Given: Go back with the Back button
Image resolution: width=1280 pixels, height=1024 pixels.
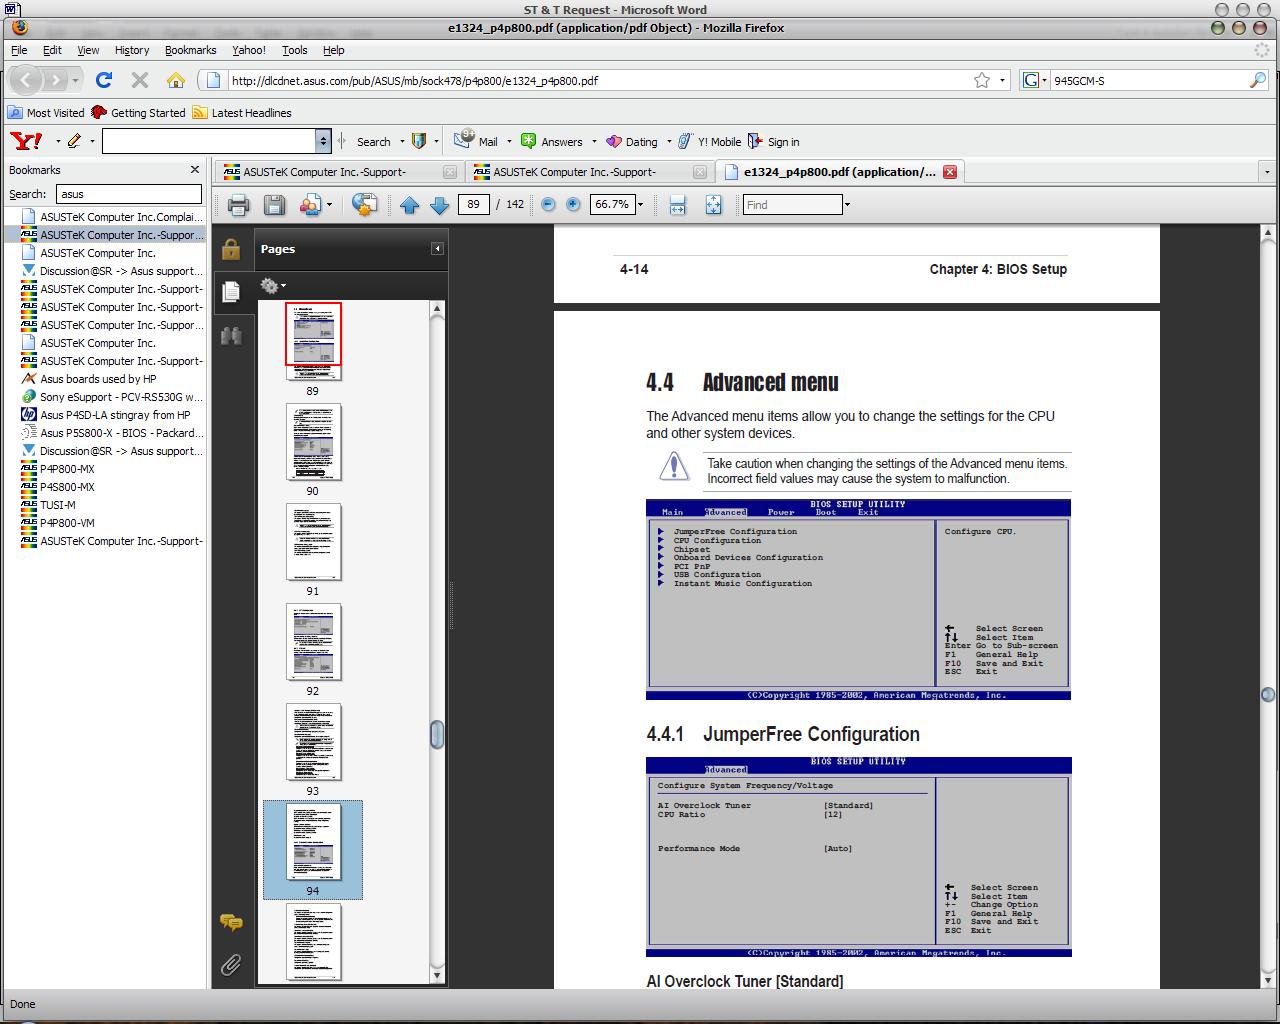Looking at the screenshot, I should pyautogui.click(x=27, y=80).
